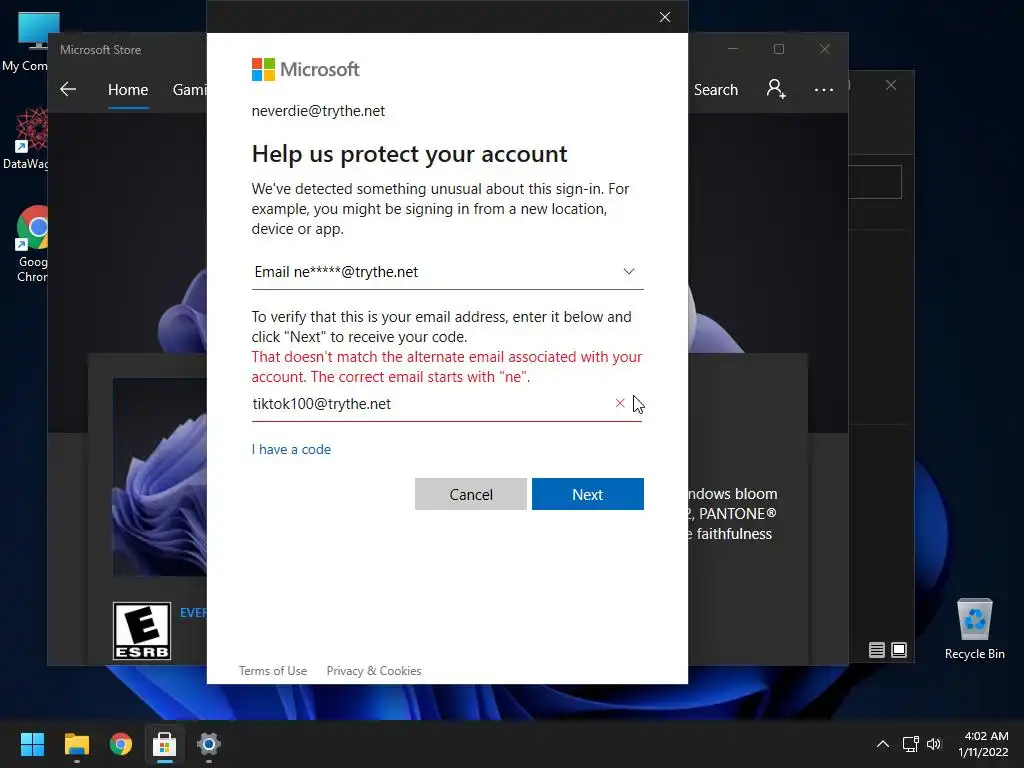Click the neverdie@trythe.net account text
Image resolution: width=1024 pixels, height=768 pixels.
point(318,111)
